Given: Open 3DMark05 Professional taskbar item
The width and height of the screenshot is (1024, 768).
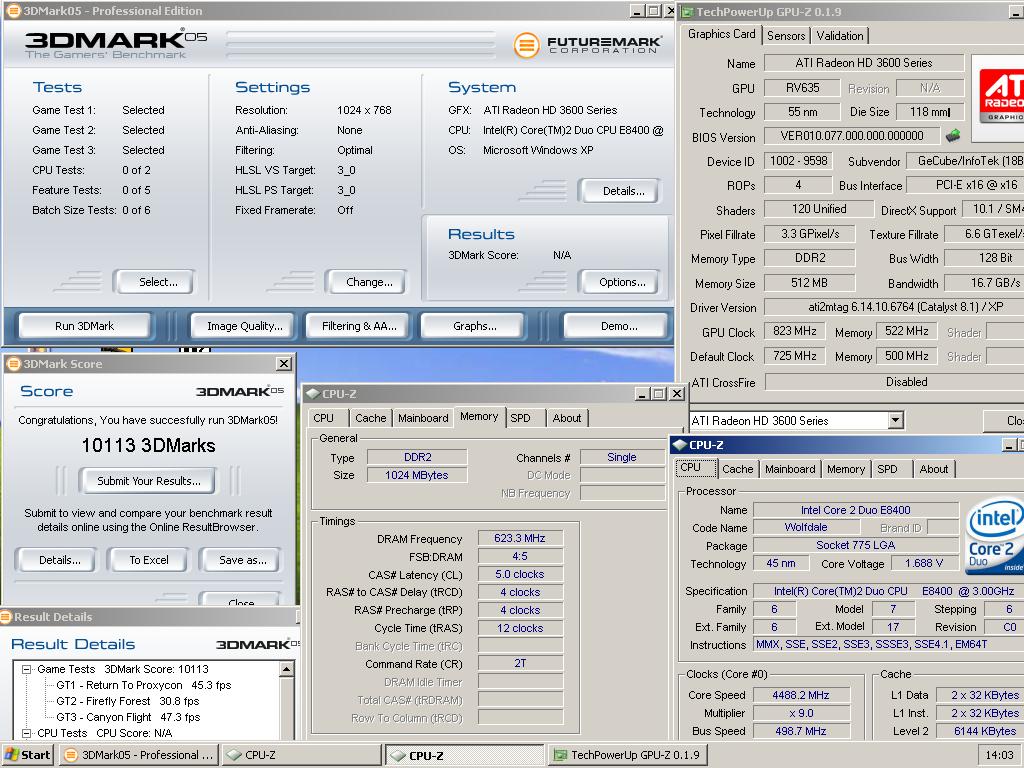Looking at the screenshot, I should click(138, 755).
